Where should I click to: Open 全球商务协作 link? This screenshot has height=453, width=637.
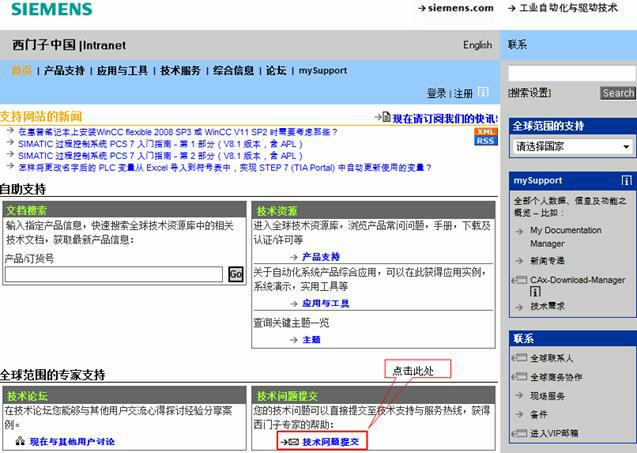tap(556, 377)
